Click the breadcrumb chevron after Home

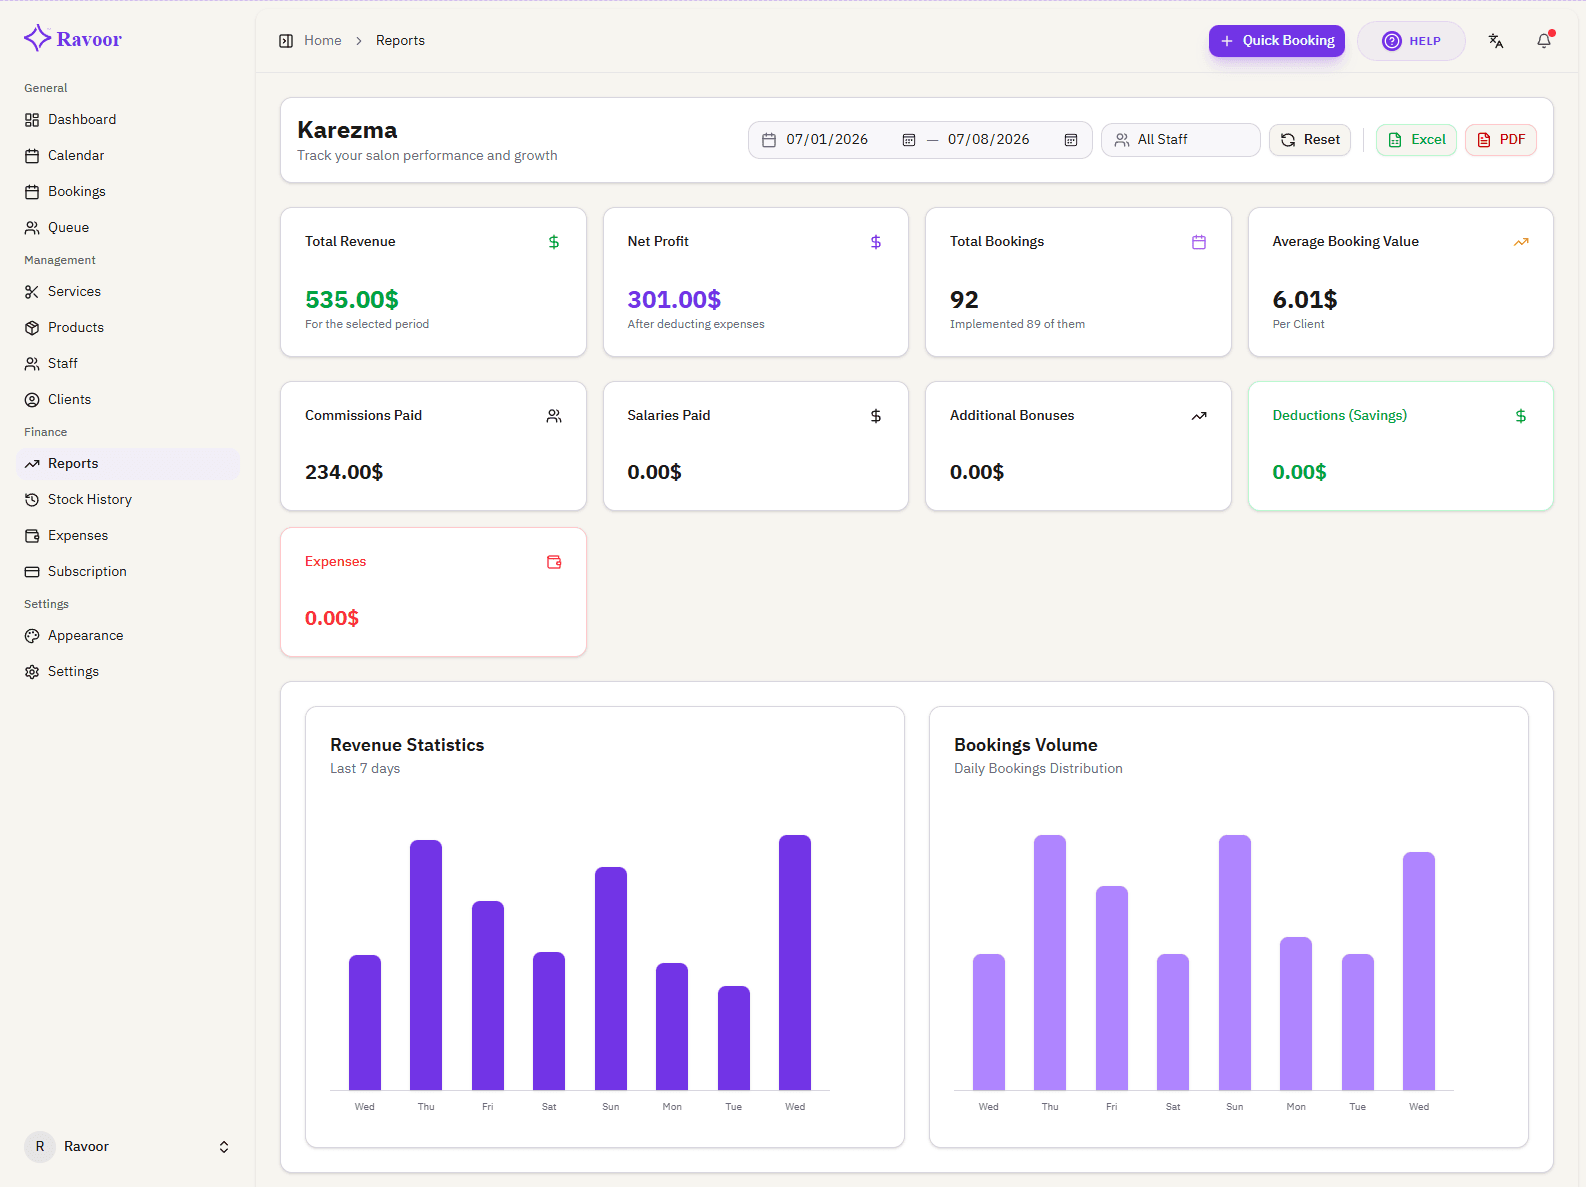click(359, 41)
